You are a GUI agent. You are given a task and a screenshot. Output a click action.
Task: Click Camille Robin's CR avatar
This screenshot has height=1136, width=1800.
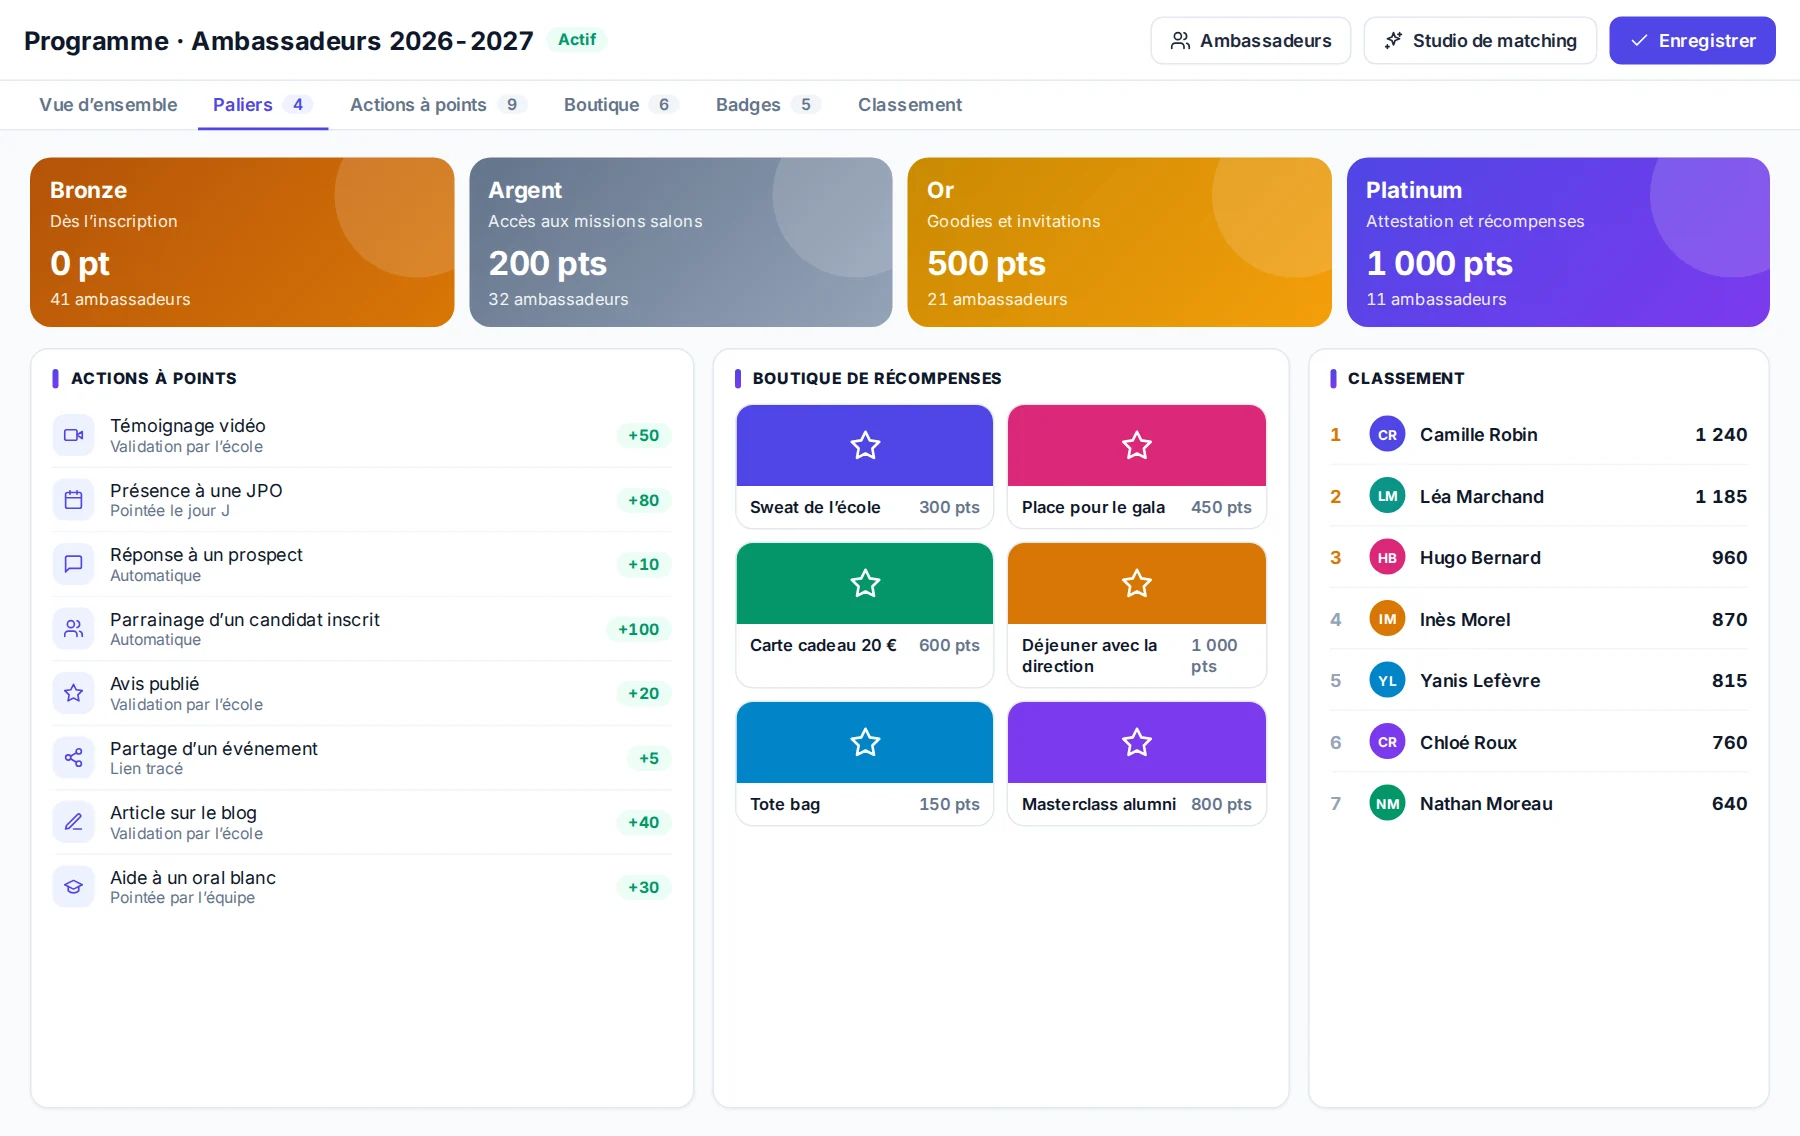pyautogui.click(x=1387, y=435)
